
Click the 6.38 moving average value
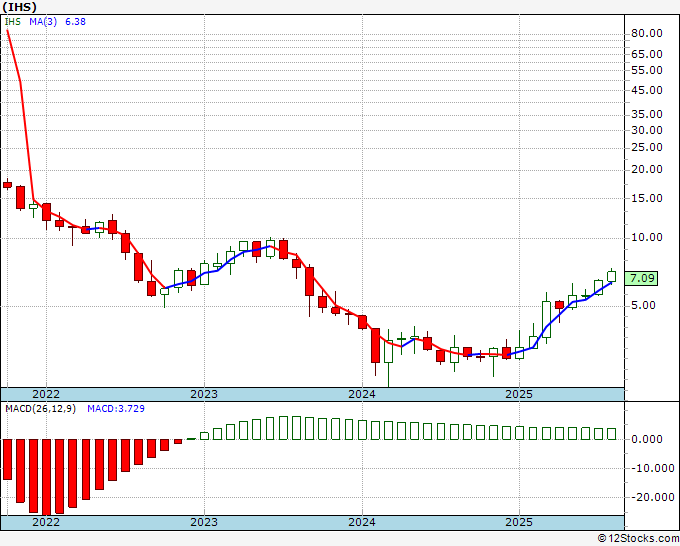[x=75, y=22]
